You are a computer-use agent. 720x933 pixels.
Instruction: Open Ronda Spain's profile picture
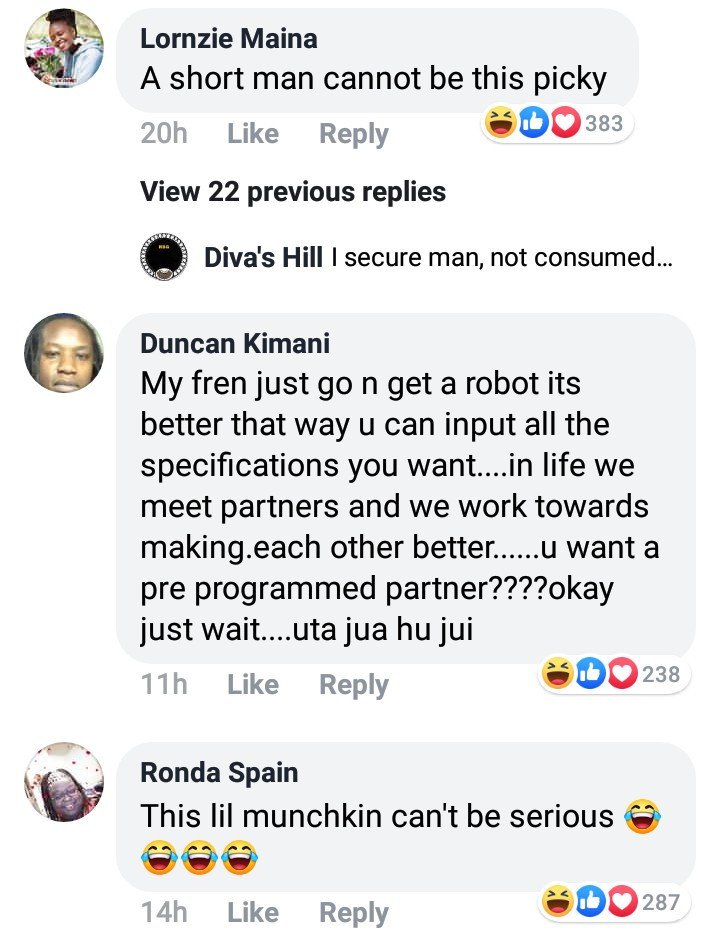(64, 781)
